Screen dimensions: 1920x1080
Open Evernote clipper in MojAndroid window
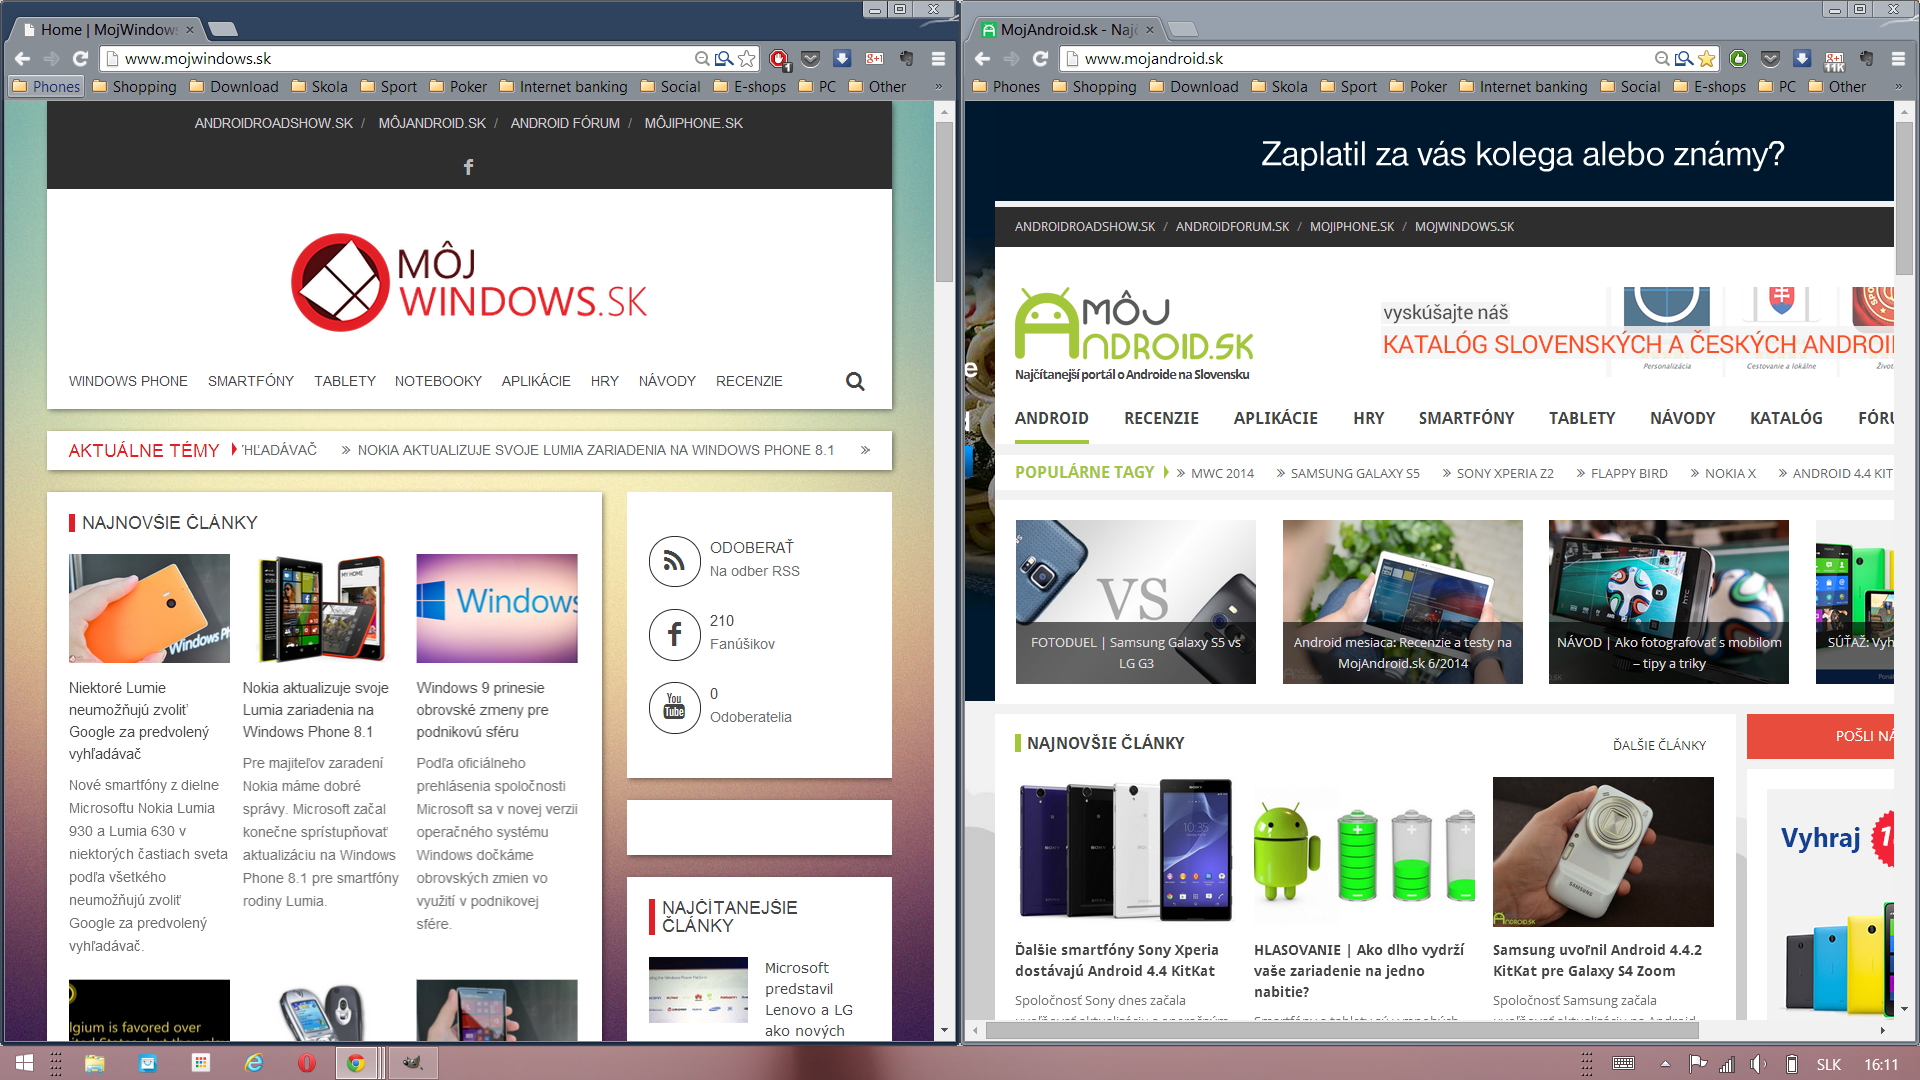click(x=1866, y=59)
